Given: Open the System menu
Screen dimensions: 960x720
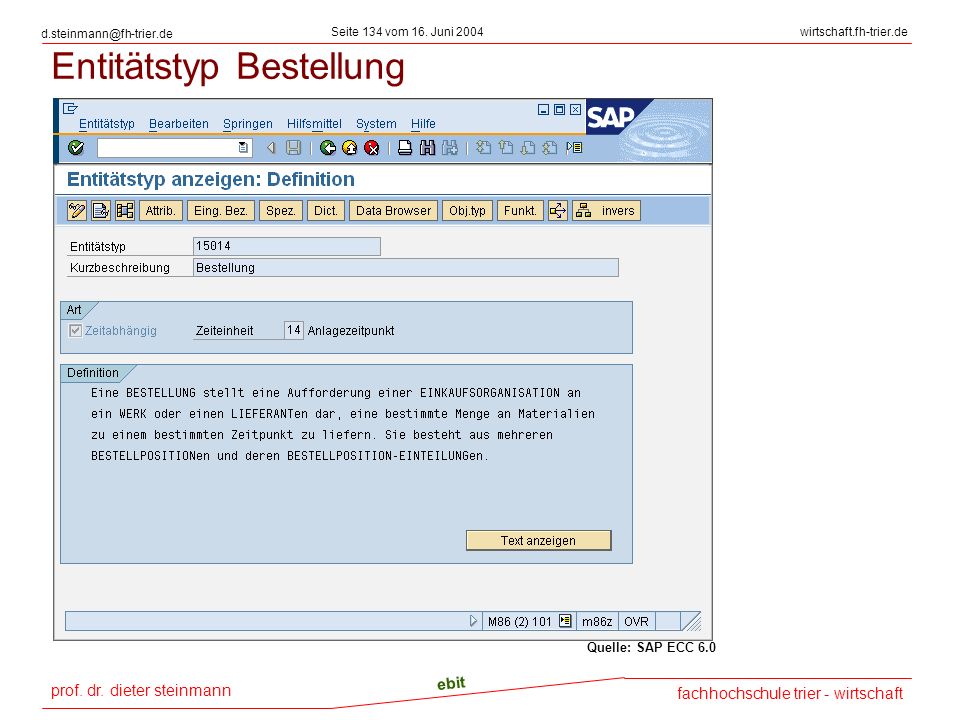Looking at the screenshot, I should tap(376, 124).
